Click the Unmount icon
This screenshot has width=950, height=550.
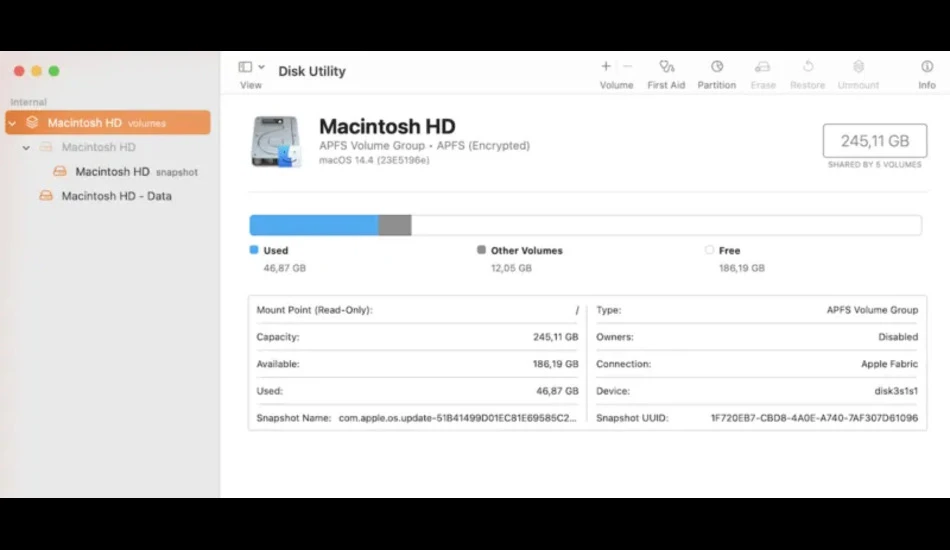pos(858,66)
